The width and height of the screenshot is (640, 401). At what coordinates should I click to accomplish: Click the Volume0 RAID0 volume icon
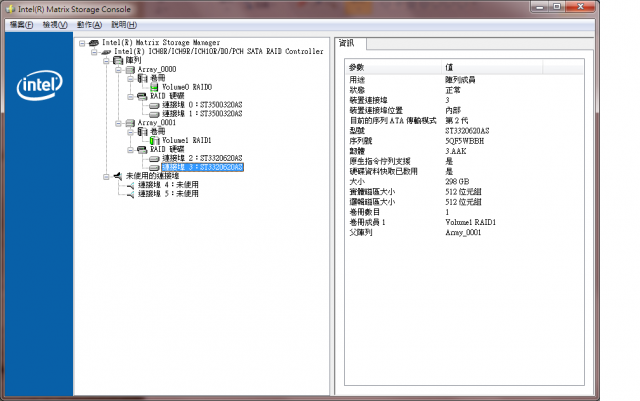(154, 87)
